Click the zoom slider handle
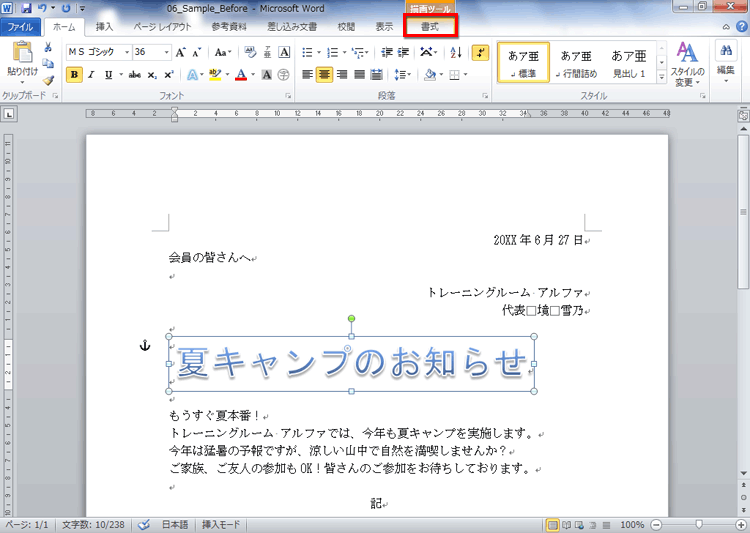The height and width of the screenshot is (533, 750). tap(699, 525)
